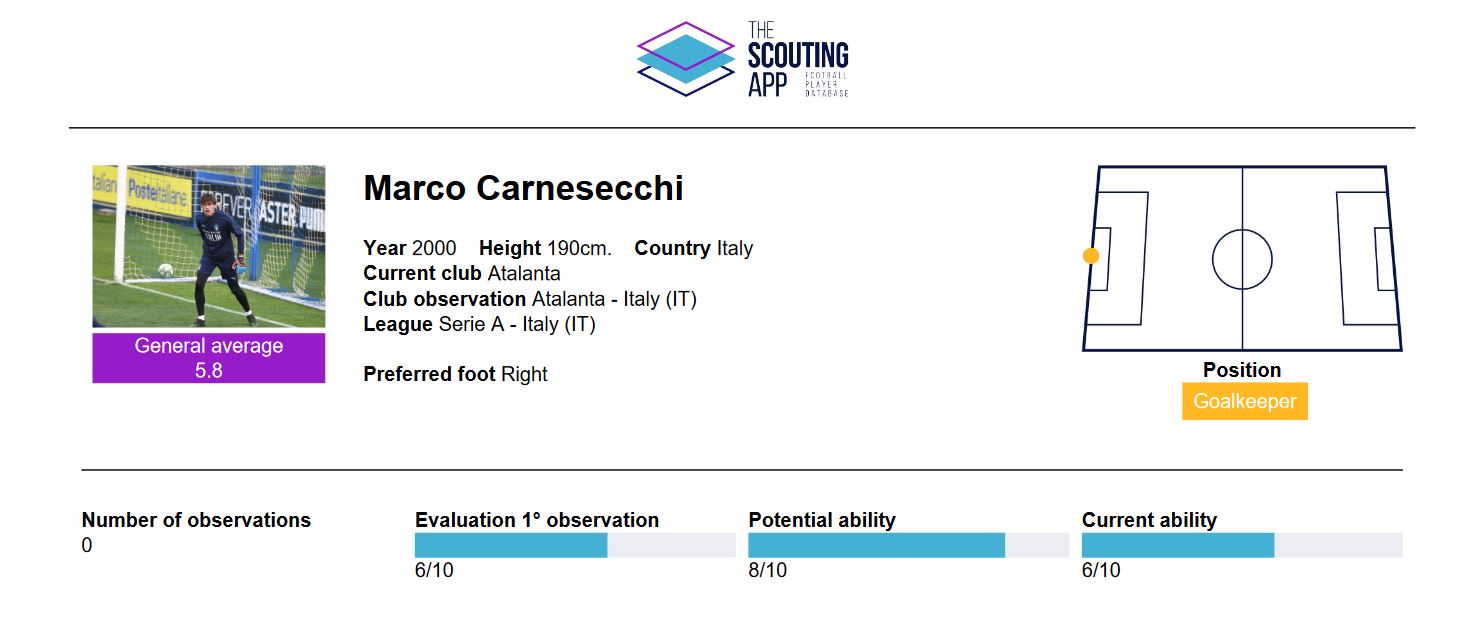Click the 8/10 potential ability score
The width and height of the screenshot is (1484, 630).
pyautogui.click(x=767, y=571)
